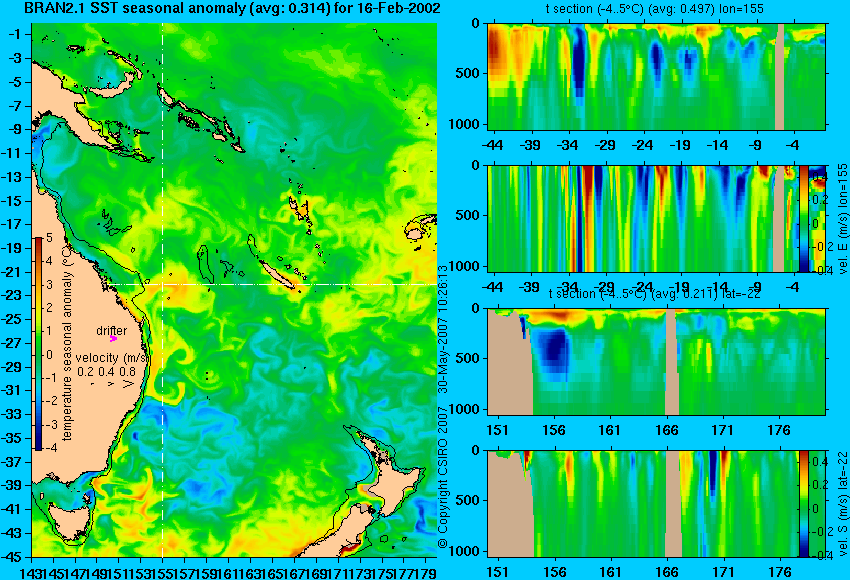Click the crossing of the dashed section lines on the map
This screenshot has height=580, width=850.
(163, 284)
